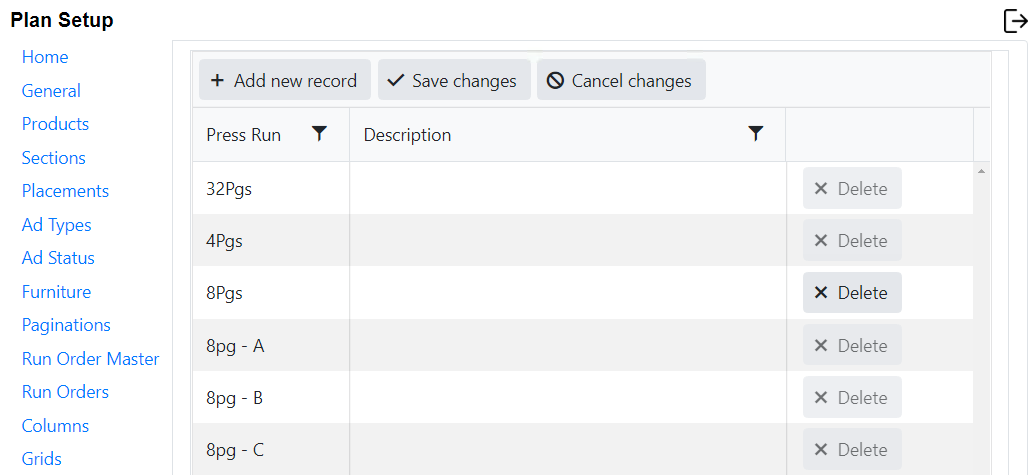Cancel changes in the grid
The height and width of the screenshot is (475, 1034).
tap(620, 81)
